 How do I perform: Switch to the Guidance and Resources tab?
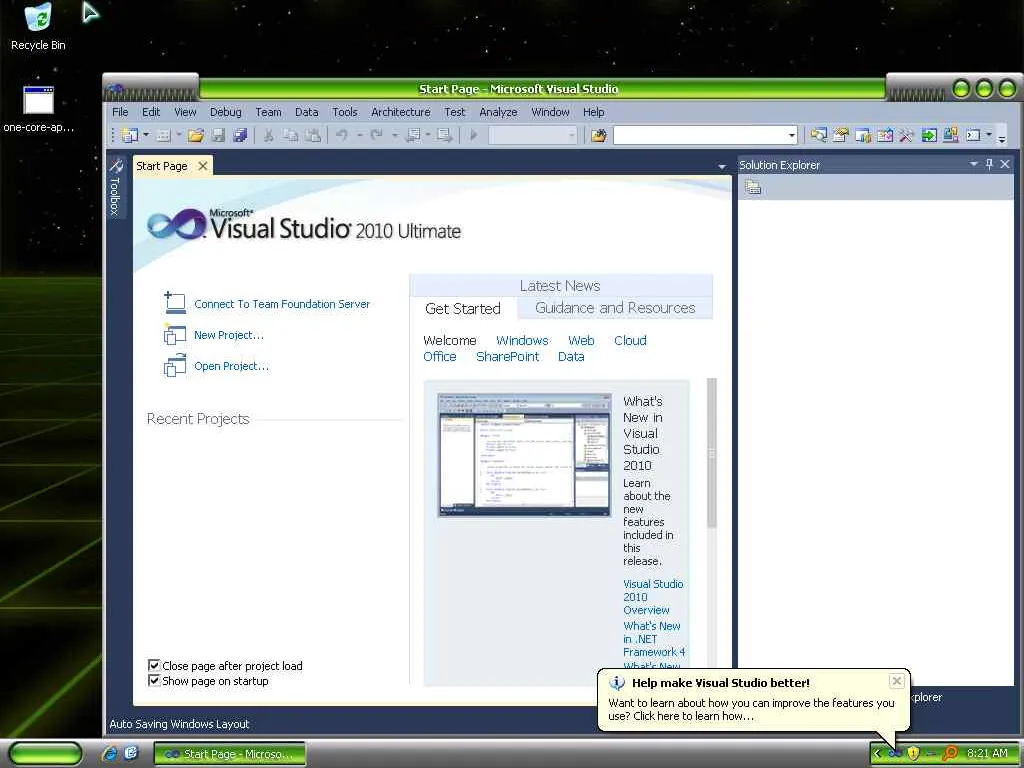[x=615, y=308]
